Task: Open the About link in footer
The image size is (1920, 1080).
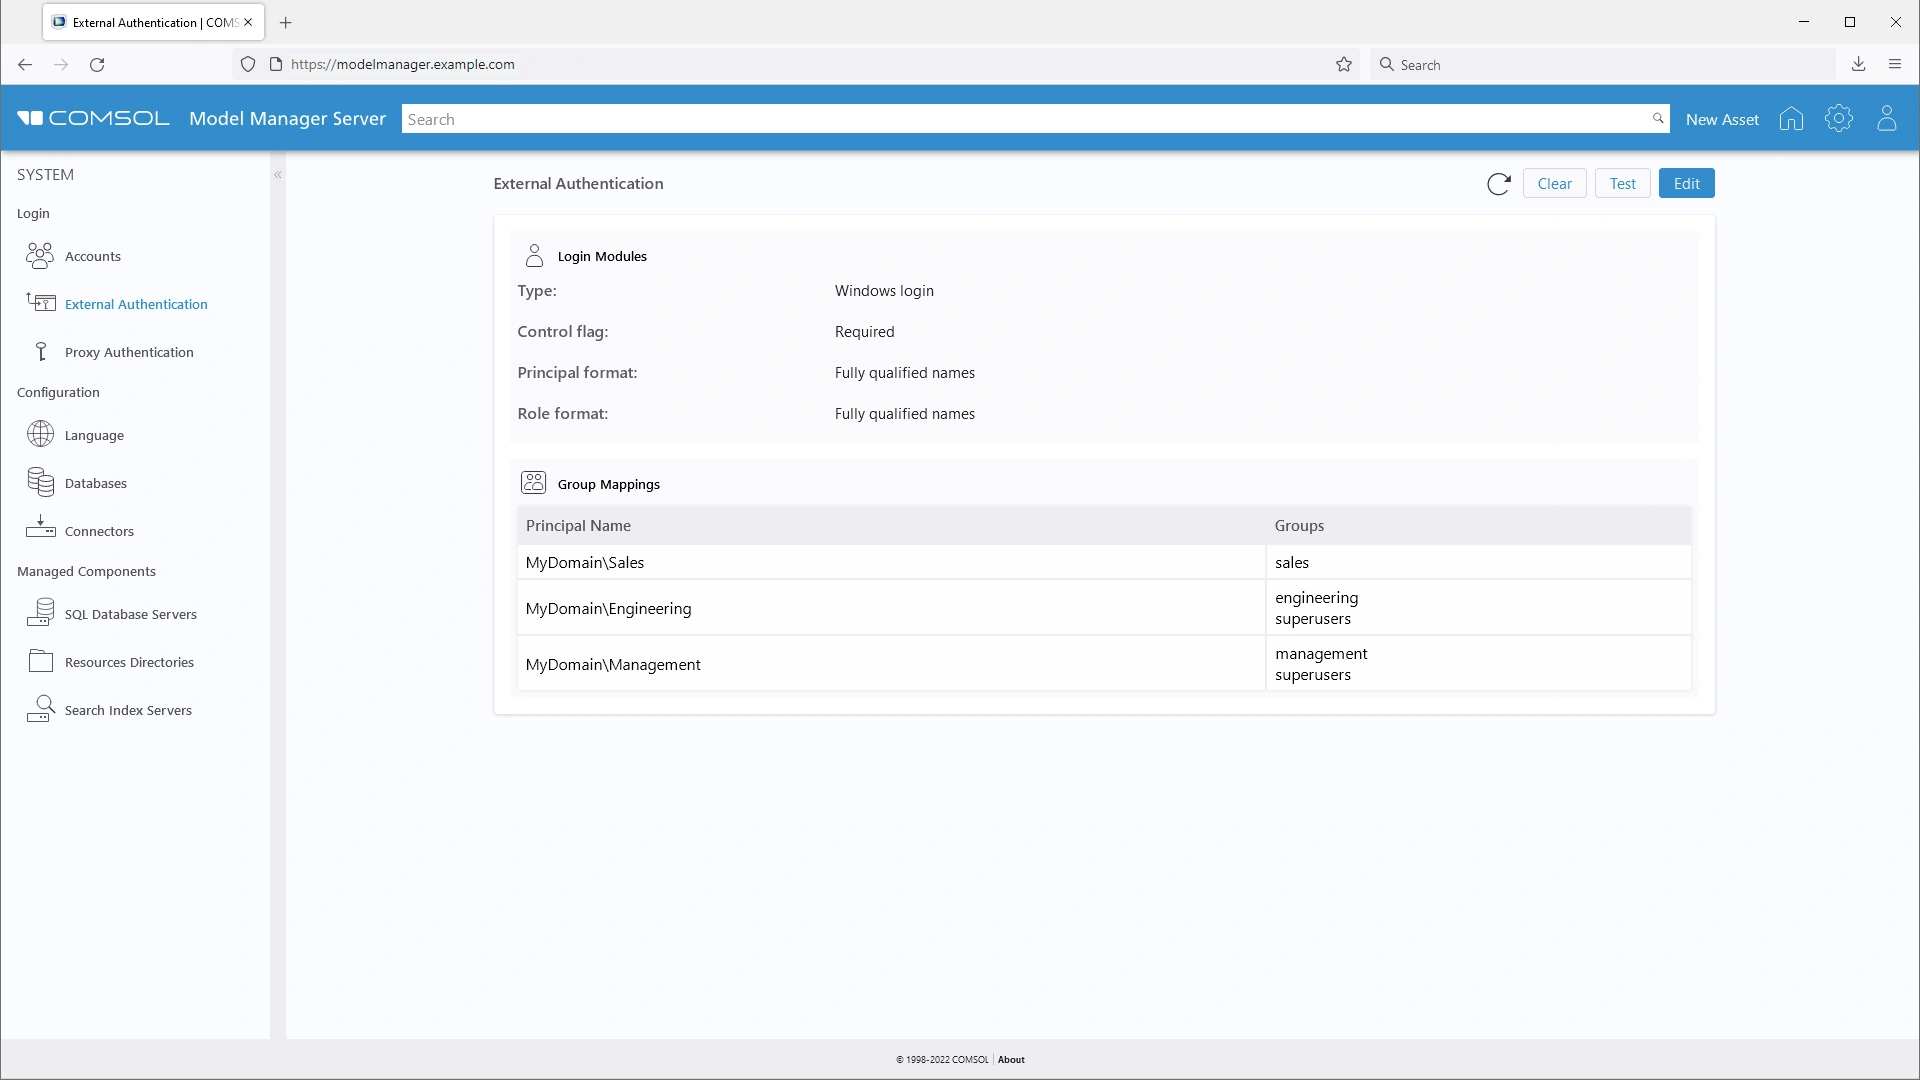Action: click(1011, 1060)
